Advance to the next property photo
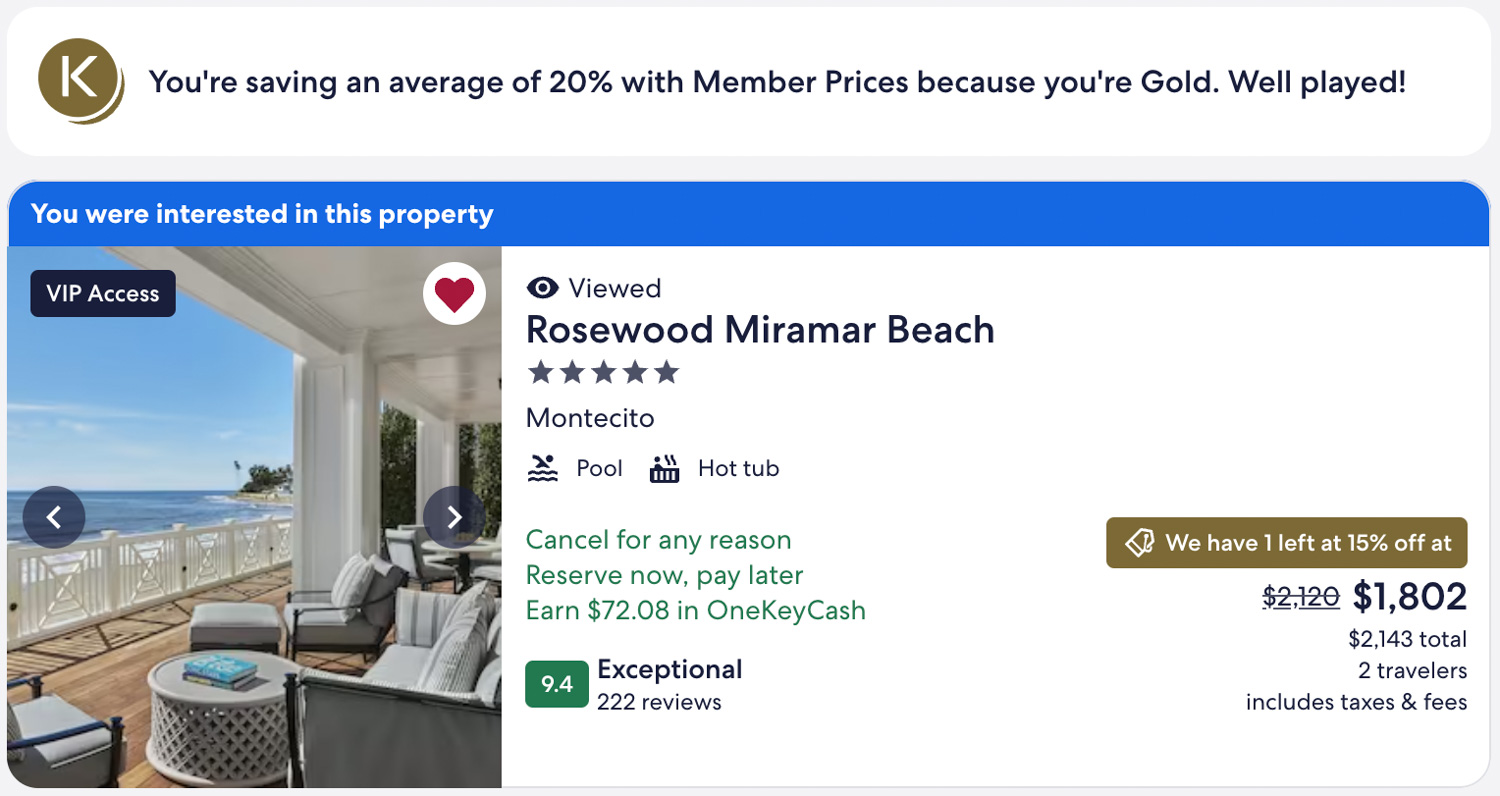 click(x=454, y=517)
